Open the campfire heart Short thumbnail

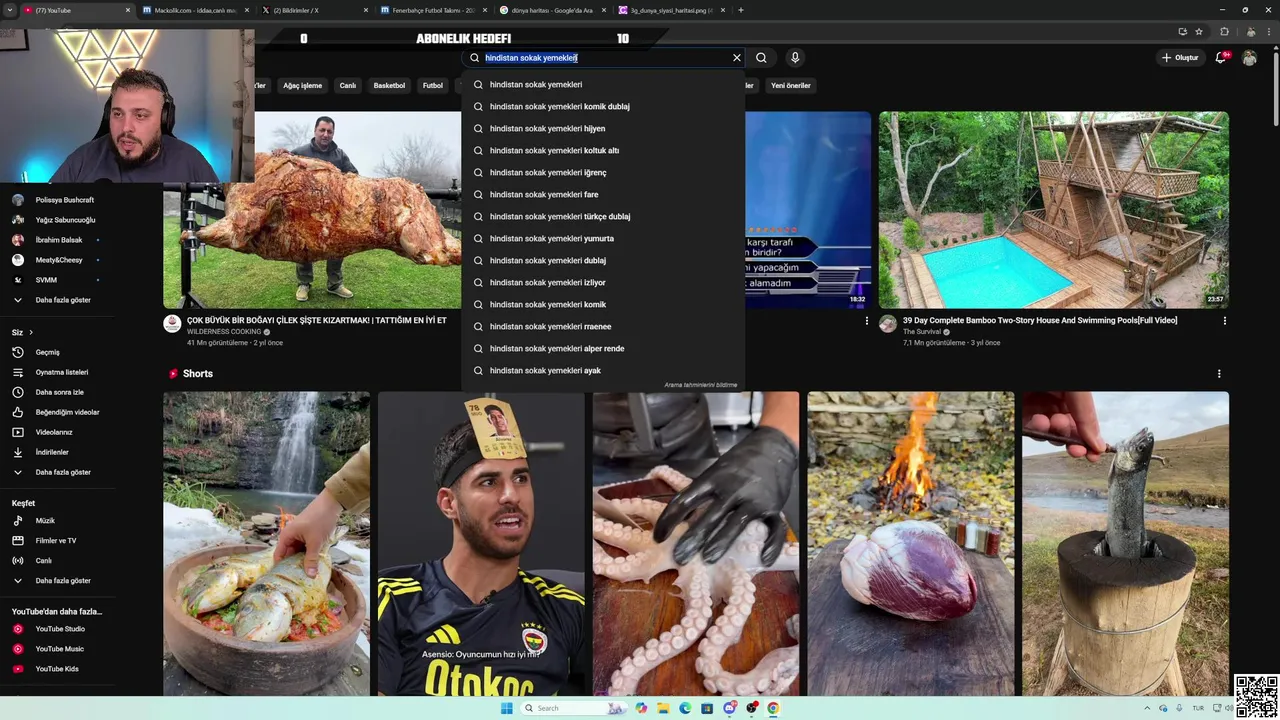[911, 544]
